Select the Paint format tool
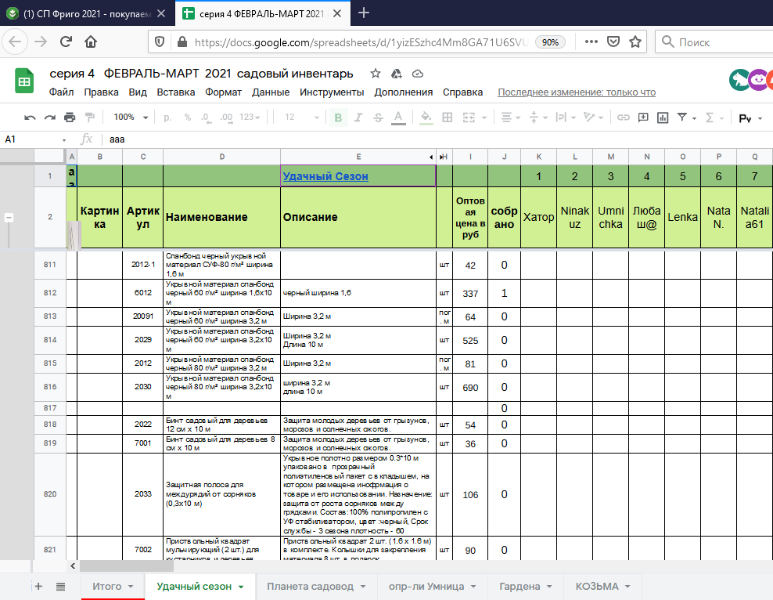The height and width of the screenshot is (600, 773). pyautogui.click(x=90, y=117)
